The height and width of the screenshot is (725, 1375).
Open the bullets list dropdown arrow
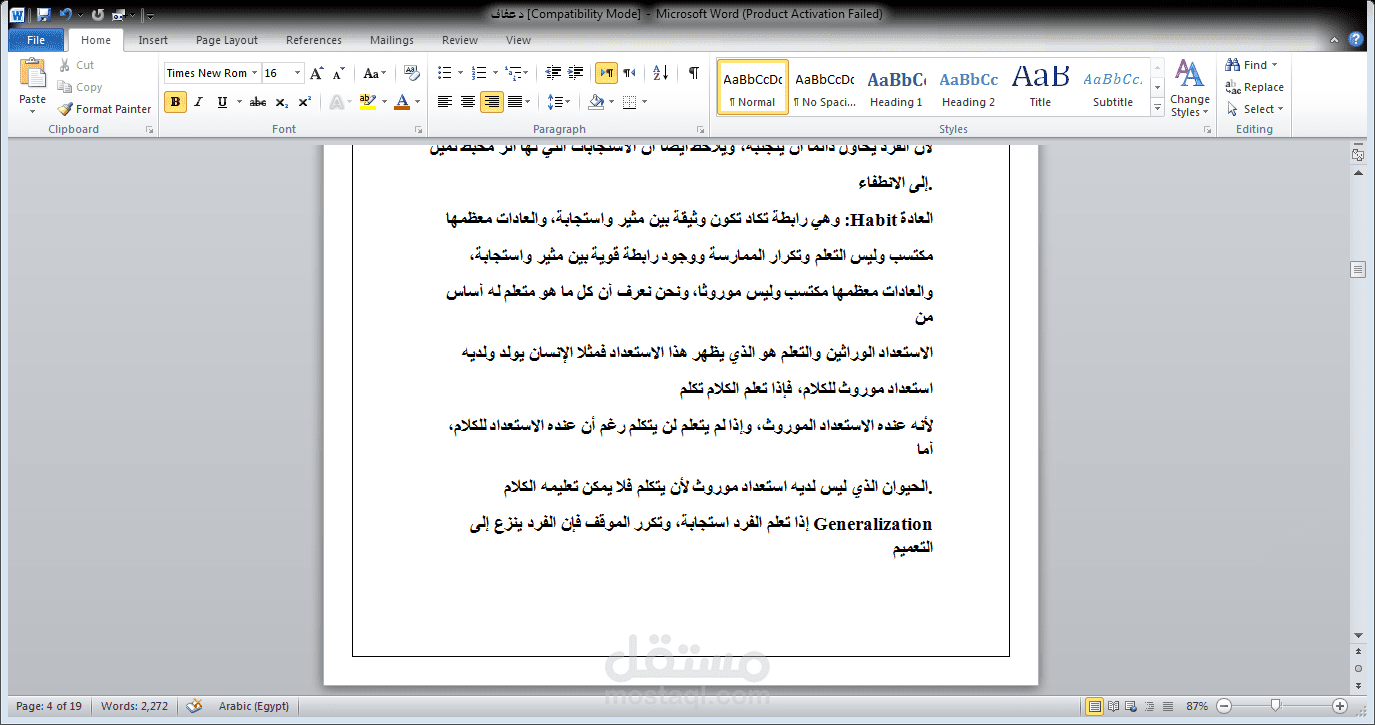tap(459, 73)
